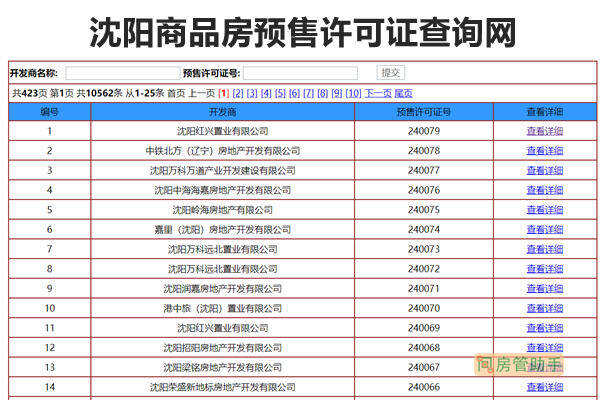Image resolution: width=600 pixels, height=400 pixels.
Task: Select developer 沈阳万科万通产业开发建设有限公司
Action: pyautogui.click(x=223, y=170)
